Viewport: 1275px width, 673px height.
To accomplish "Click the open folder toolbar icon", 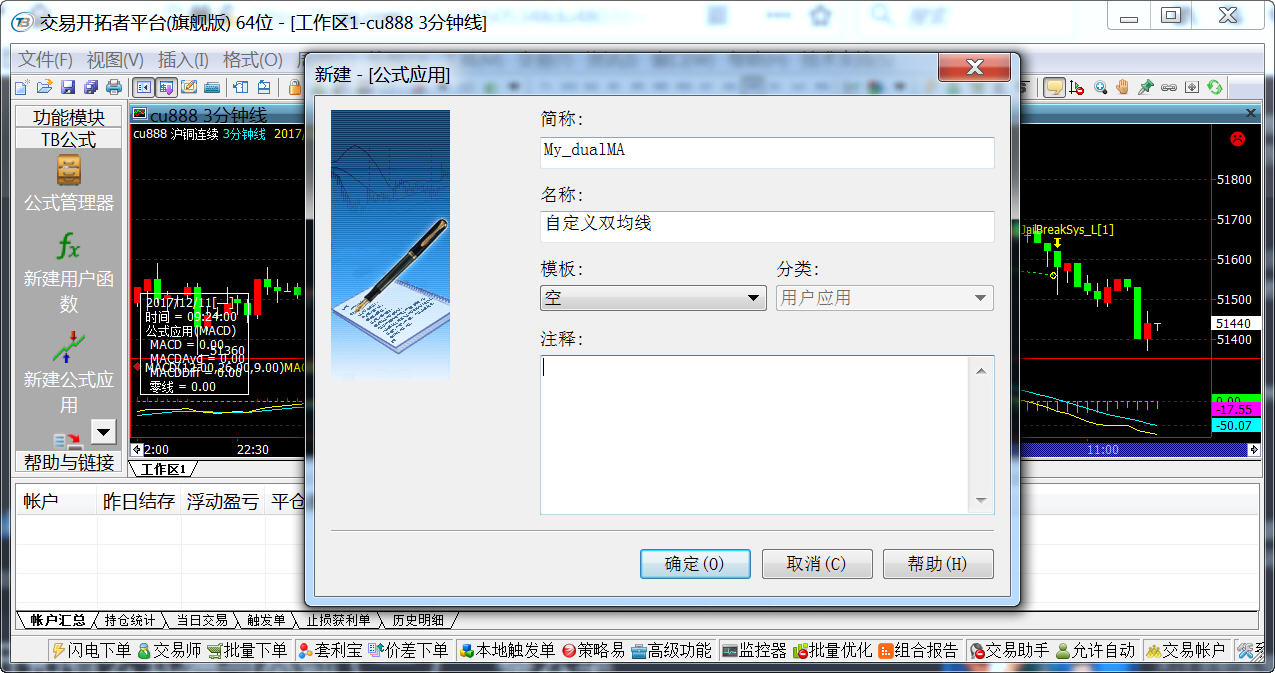I will pyautogui.click(x=46, y=87).
